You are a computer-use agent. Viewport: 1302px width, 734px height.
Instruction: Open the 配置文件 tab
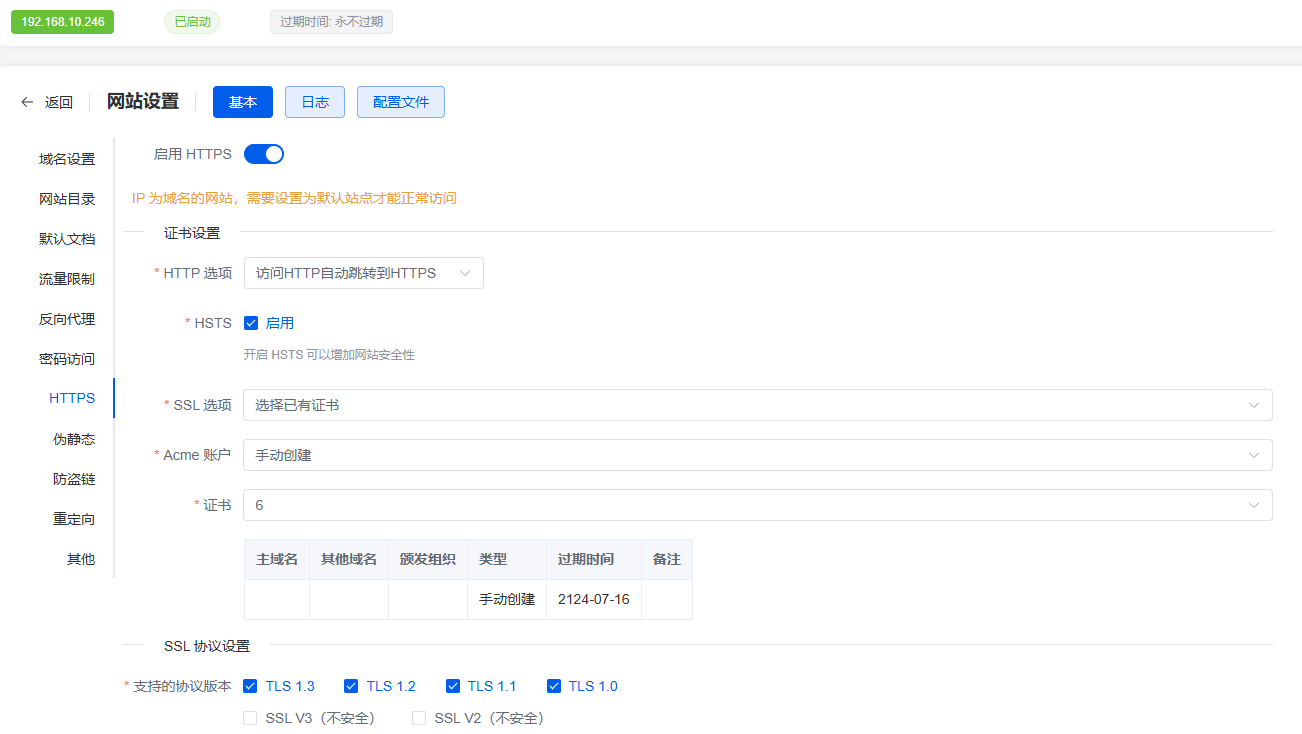point(400,102)
